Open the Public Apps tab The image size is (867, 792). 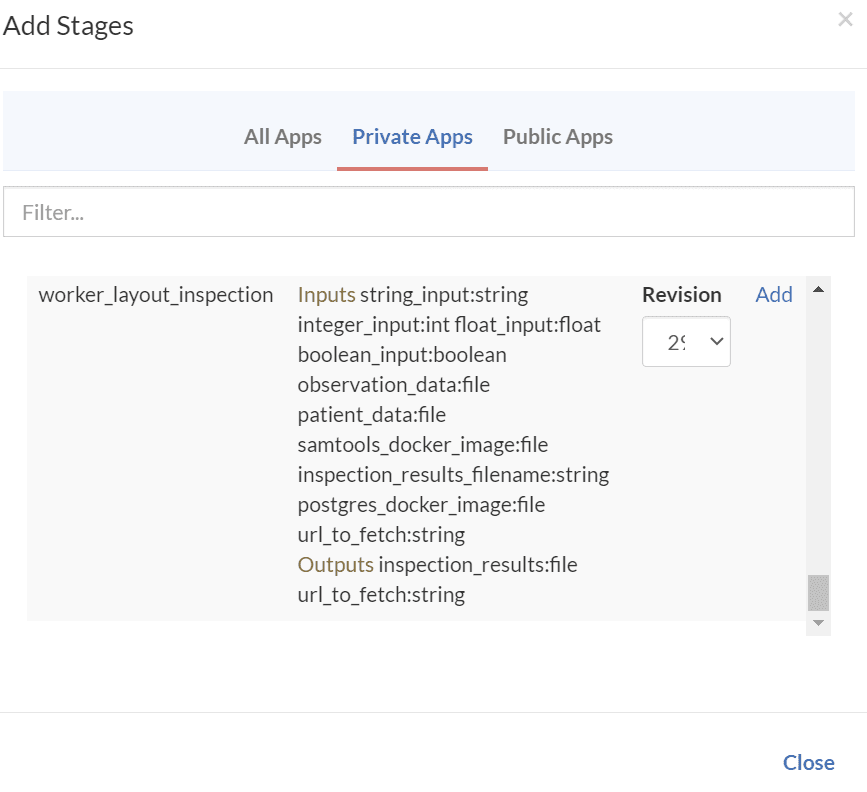[558, 137]
